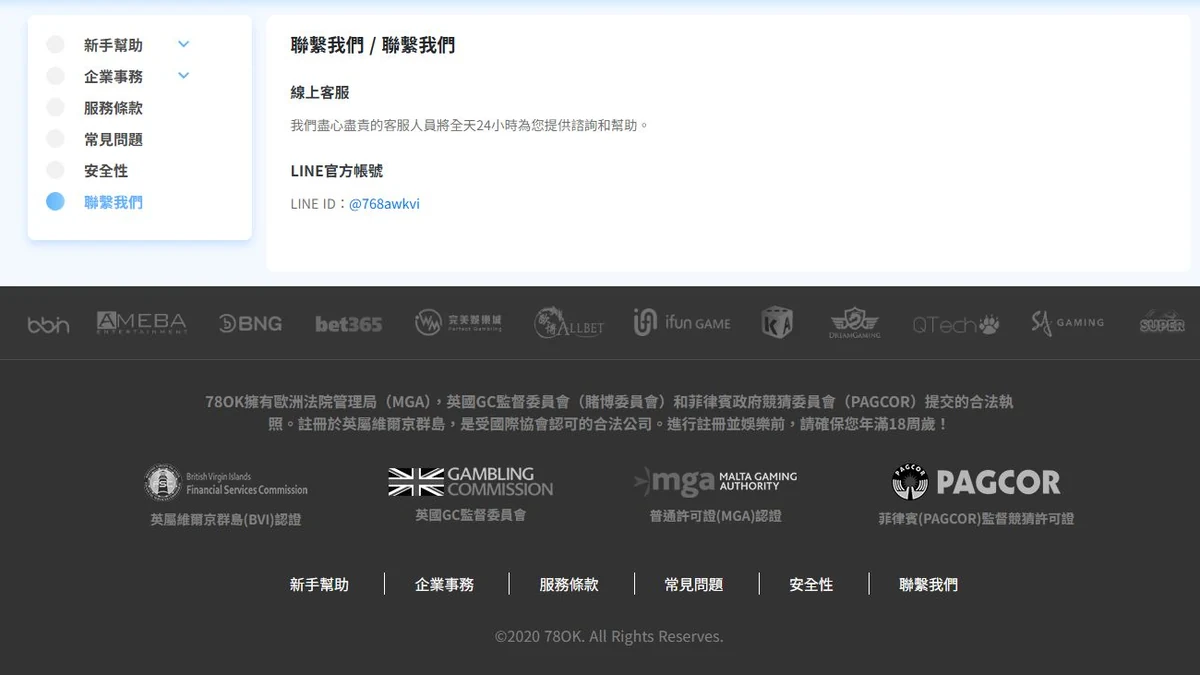Click the SA Gaming logo

coord(1067,323)
